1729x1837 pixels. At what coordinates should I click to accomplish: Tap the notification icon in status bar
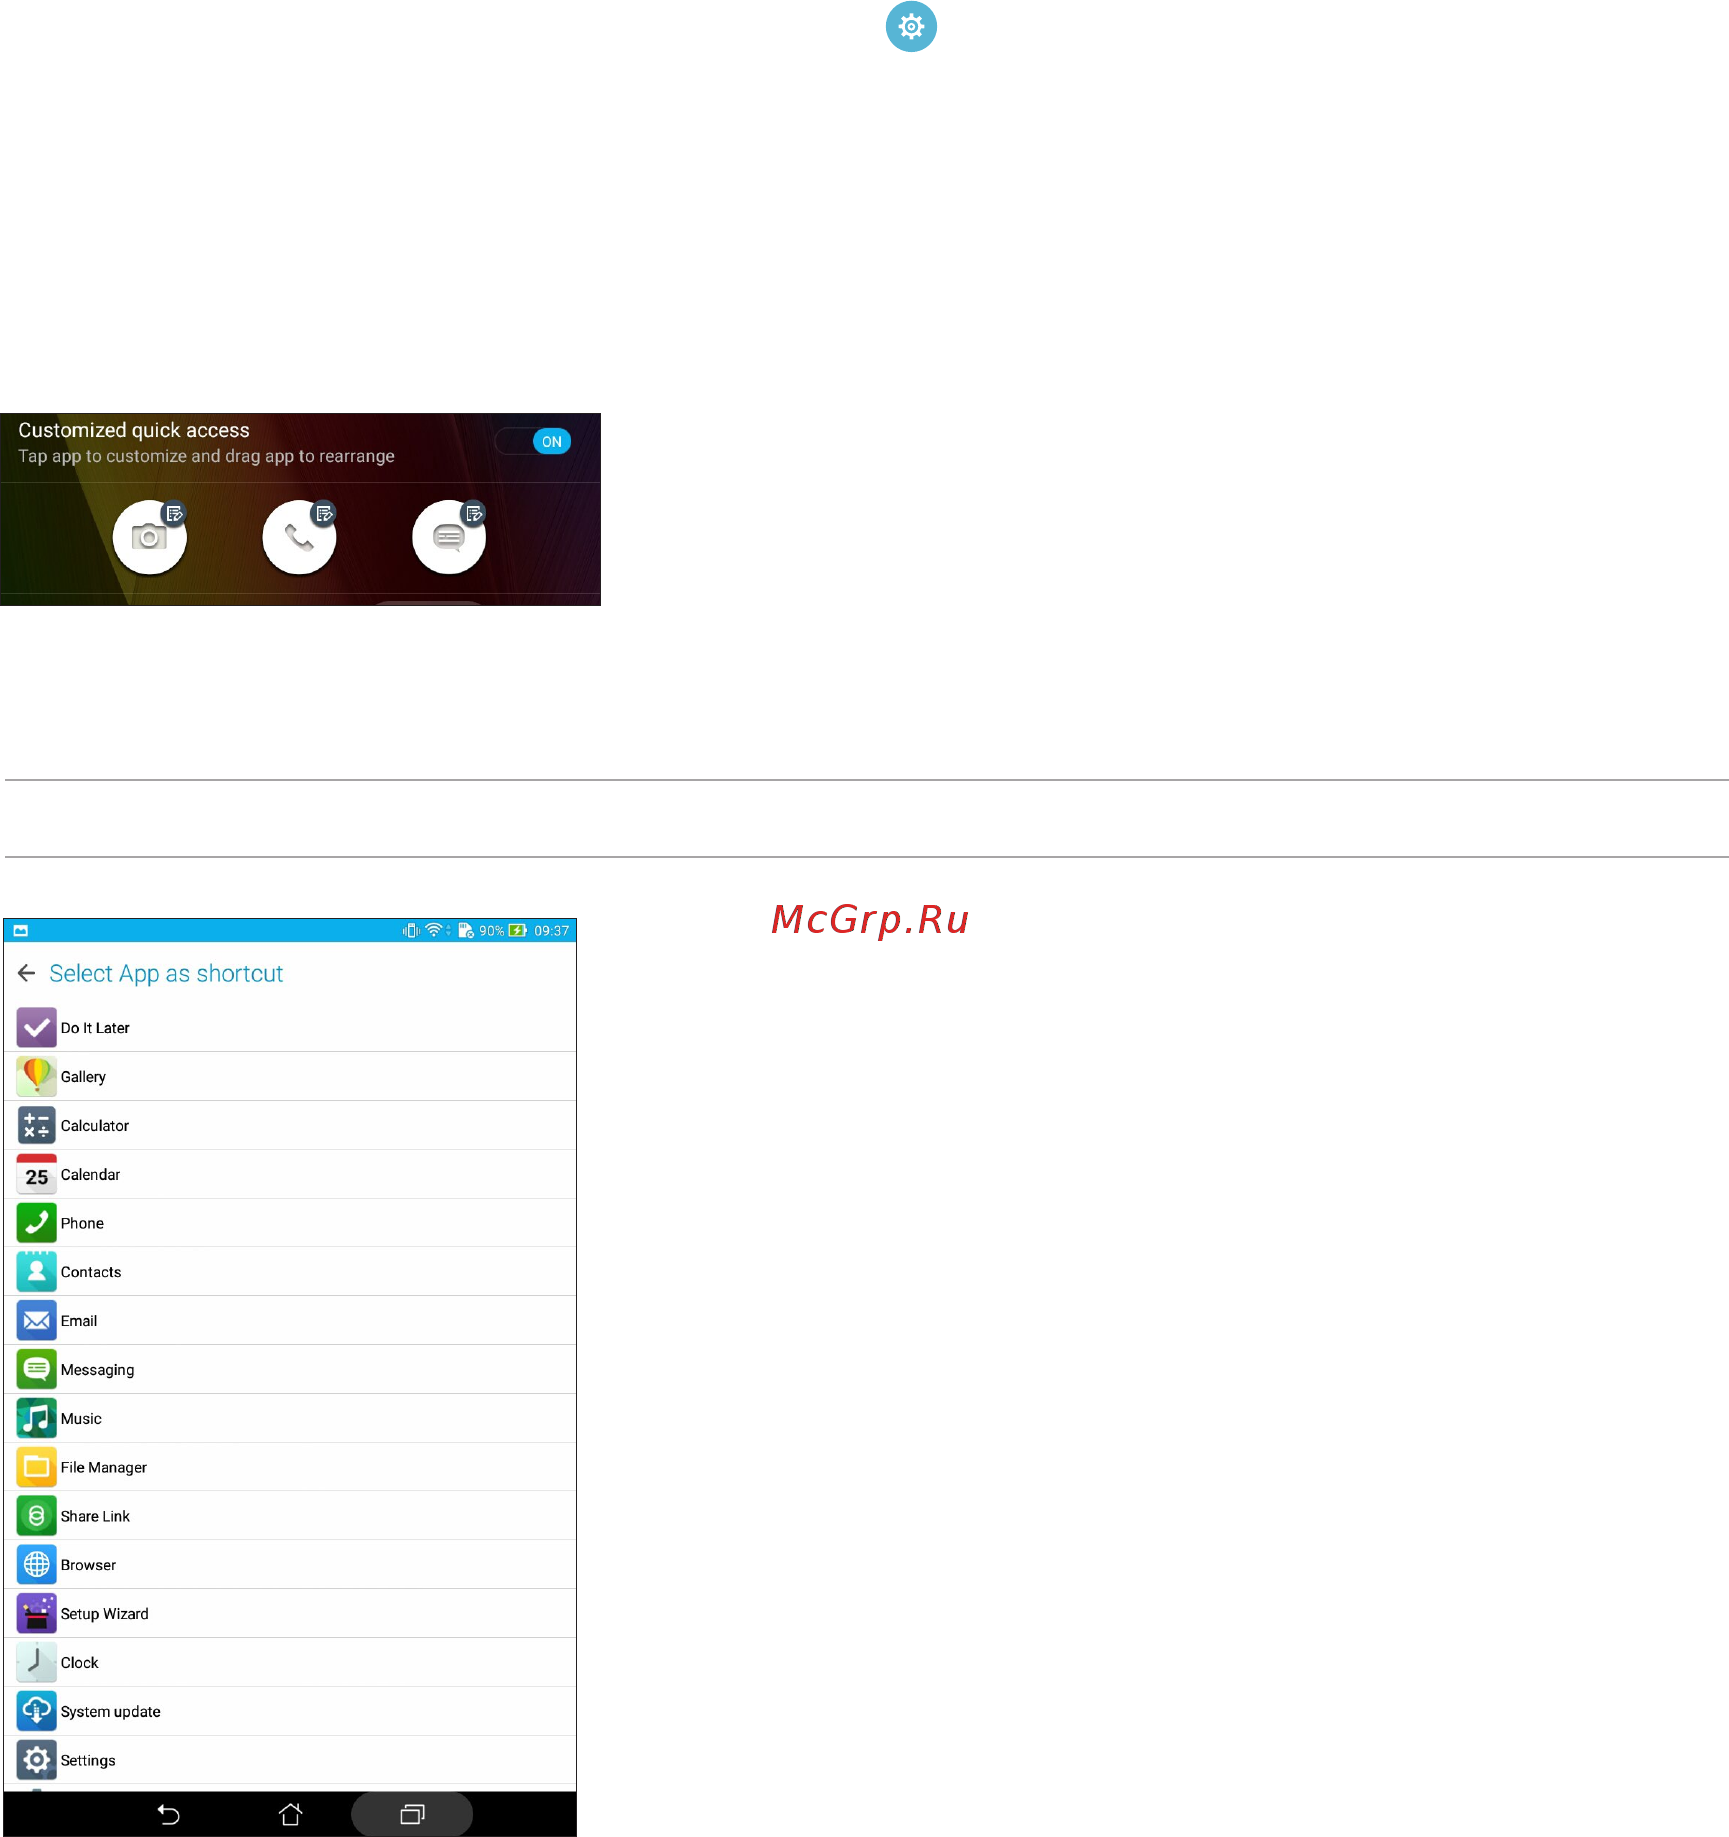pyautogui.click(x=21, y=930)
